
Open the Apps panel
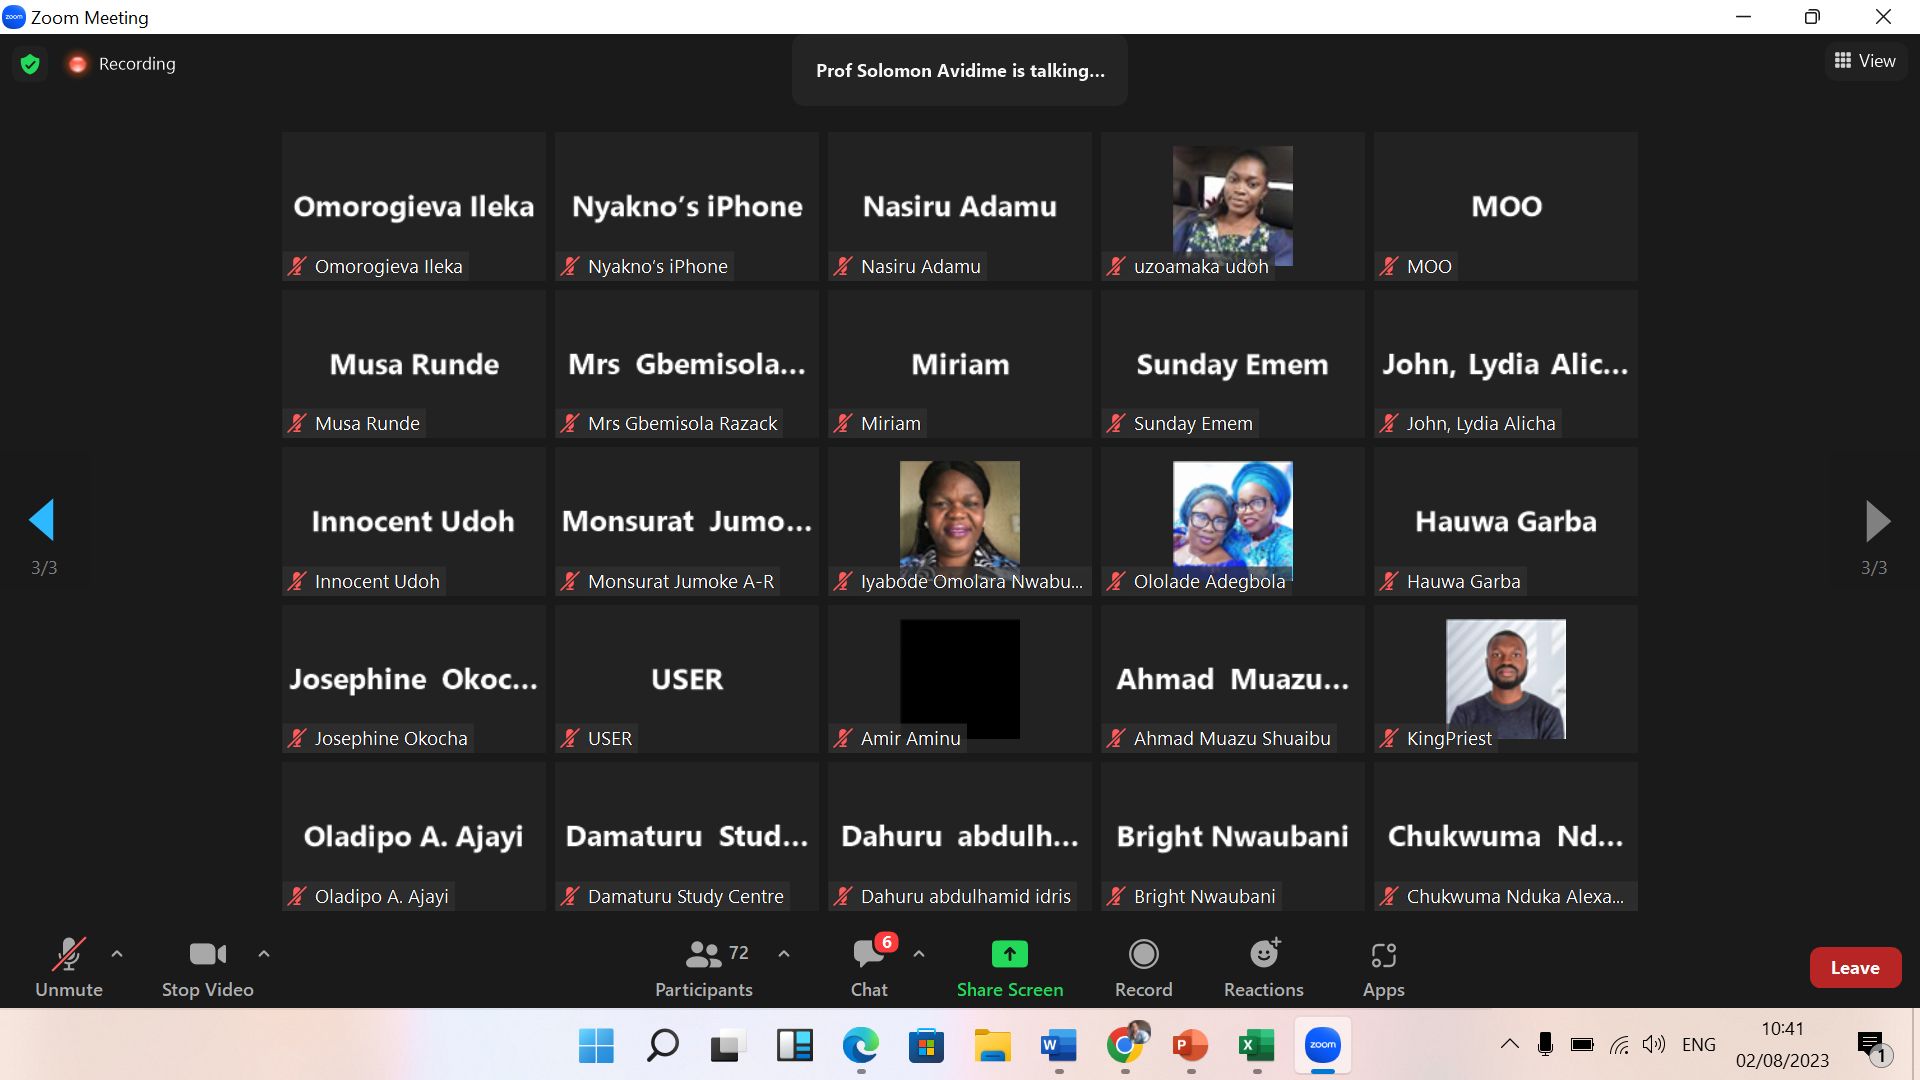pos(1384,968)
